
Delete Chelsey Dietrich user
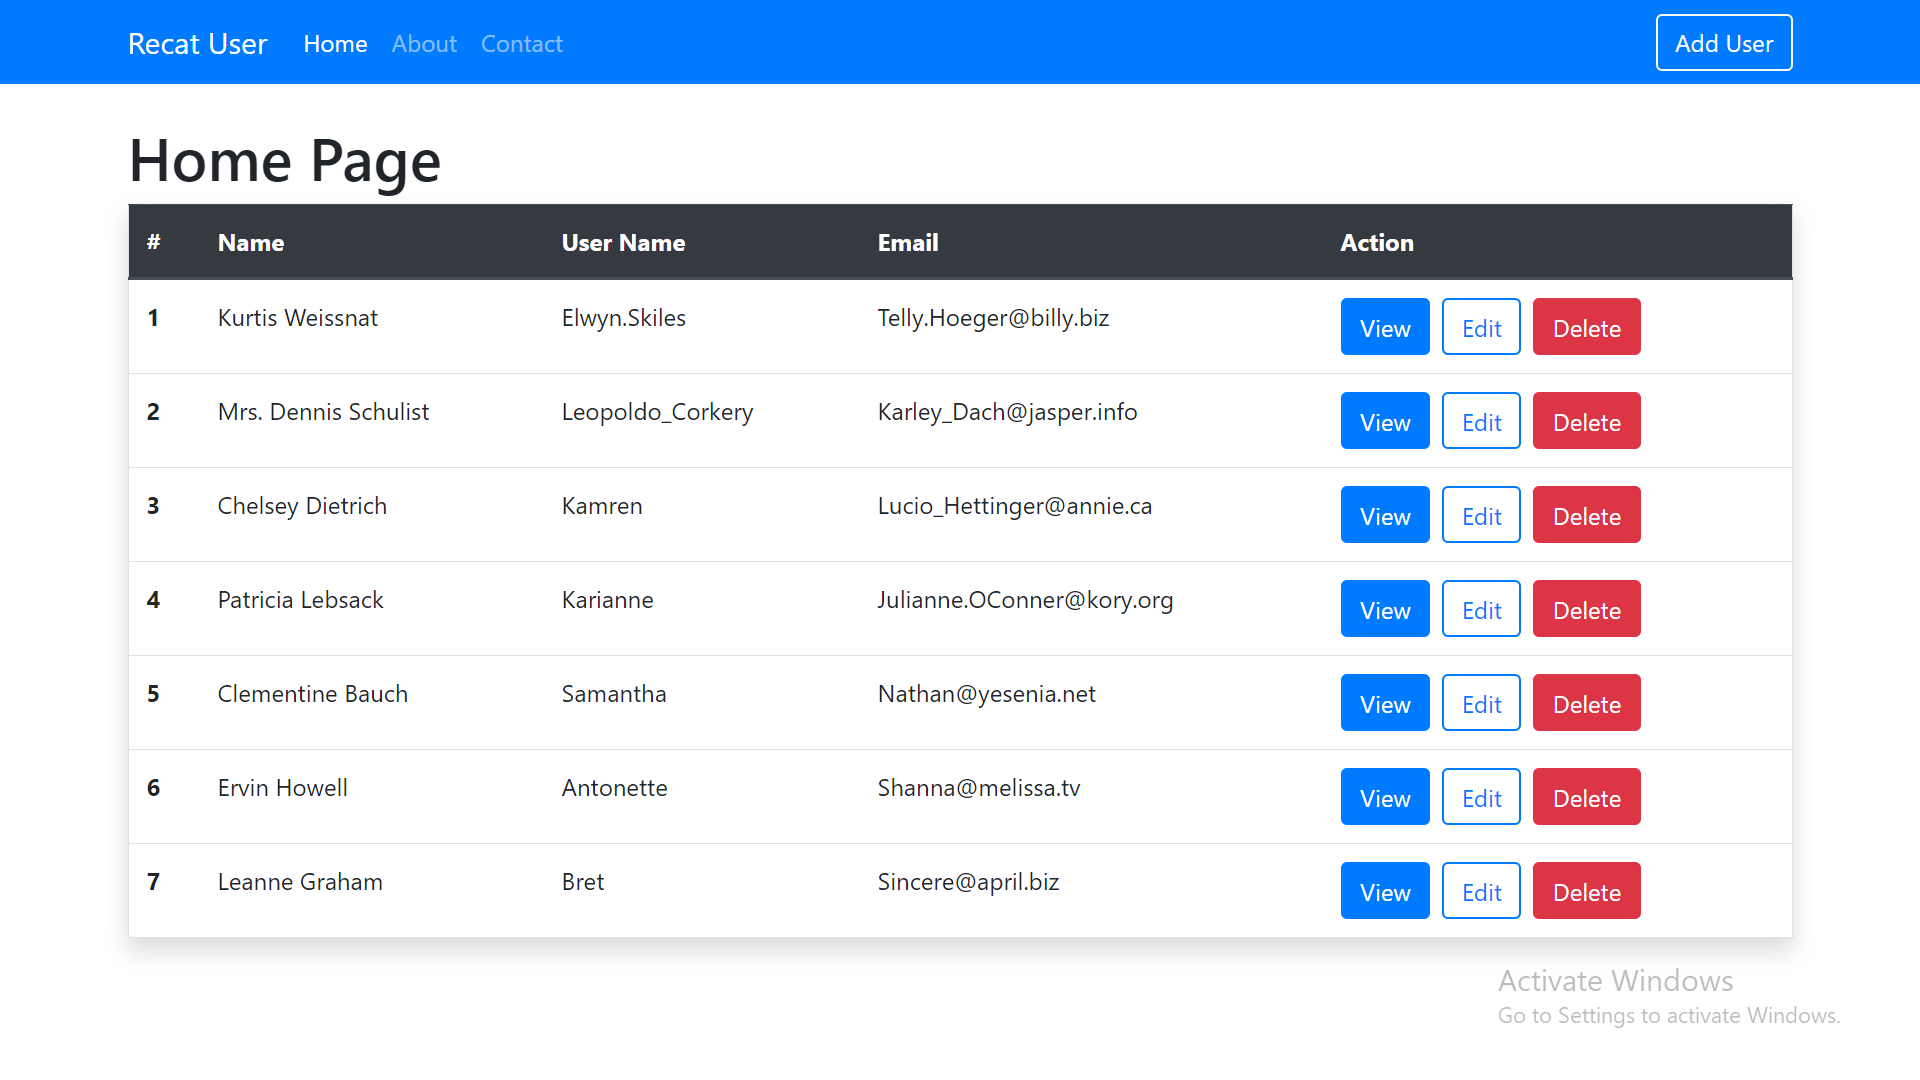[x=1585, y=515]
